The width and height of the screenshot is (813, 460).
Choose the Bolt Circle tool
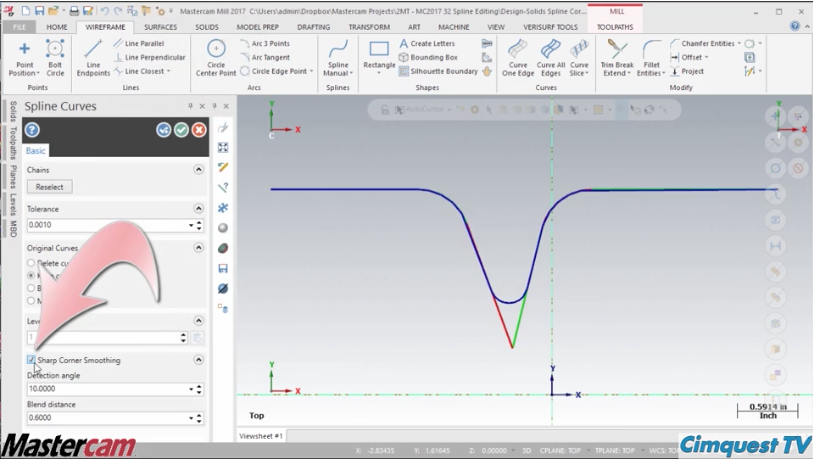click(x=55, y=59)
